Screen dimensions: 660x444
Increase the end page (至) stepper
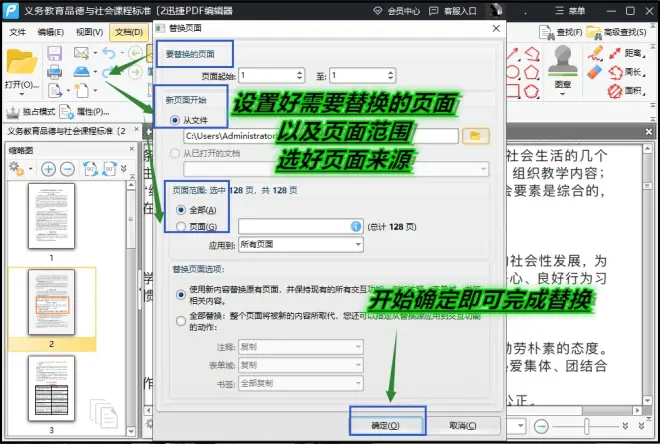391,72
